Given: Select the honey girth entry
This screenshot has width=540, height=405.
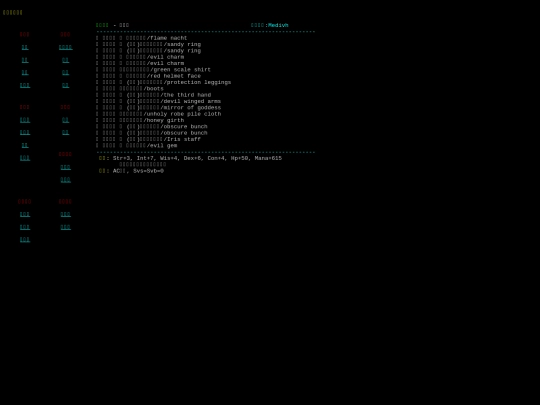Looking at the screenshot, I should (140, 120).
